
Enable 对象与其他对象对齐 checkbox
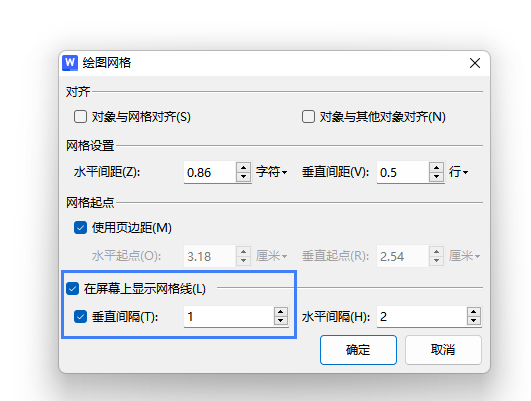308,117
